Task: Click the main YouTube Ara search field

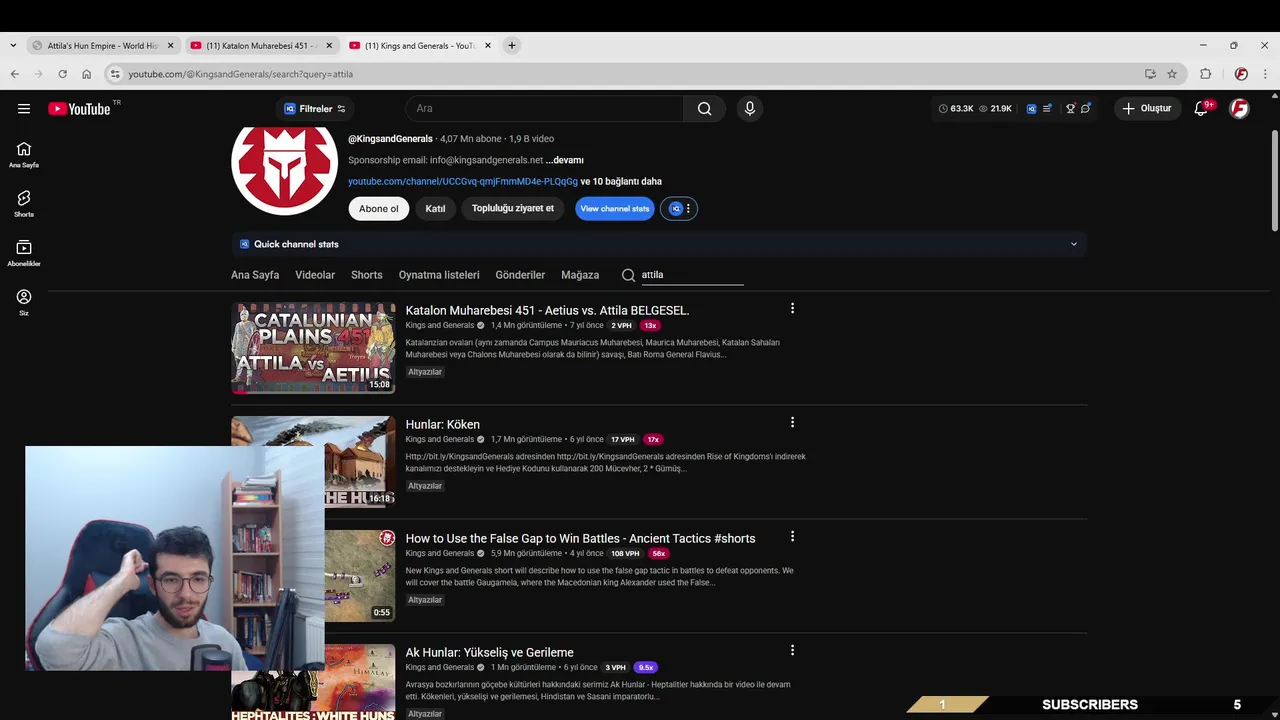Action: click(544, 109)
